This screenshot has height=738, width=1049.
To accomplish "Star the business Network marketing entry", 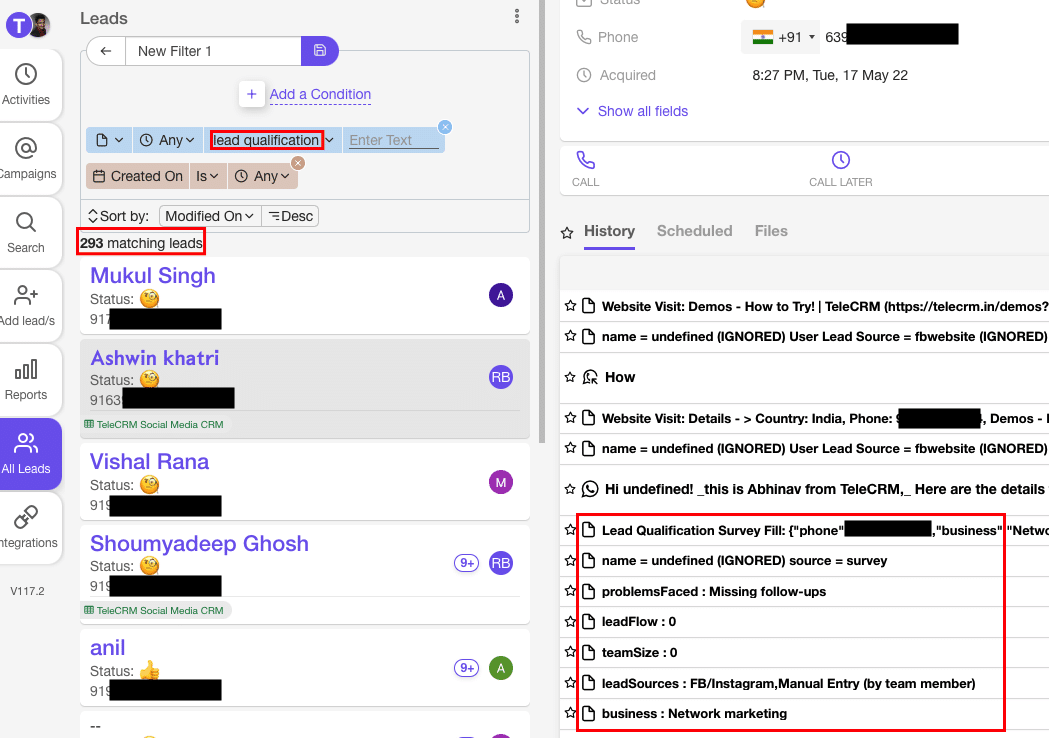I will [x=570, y=713].
